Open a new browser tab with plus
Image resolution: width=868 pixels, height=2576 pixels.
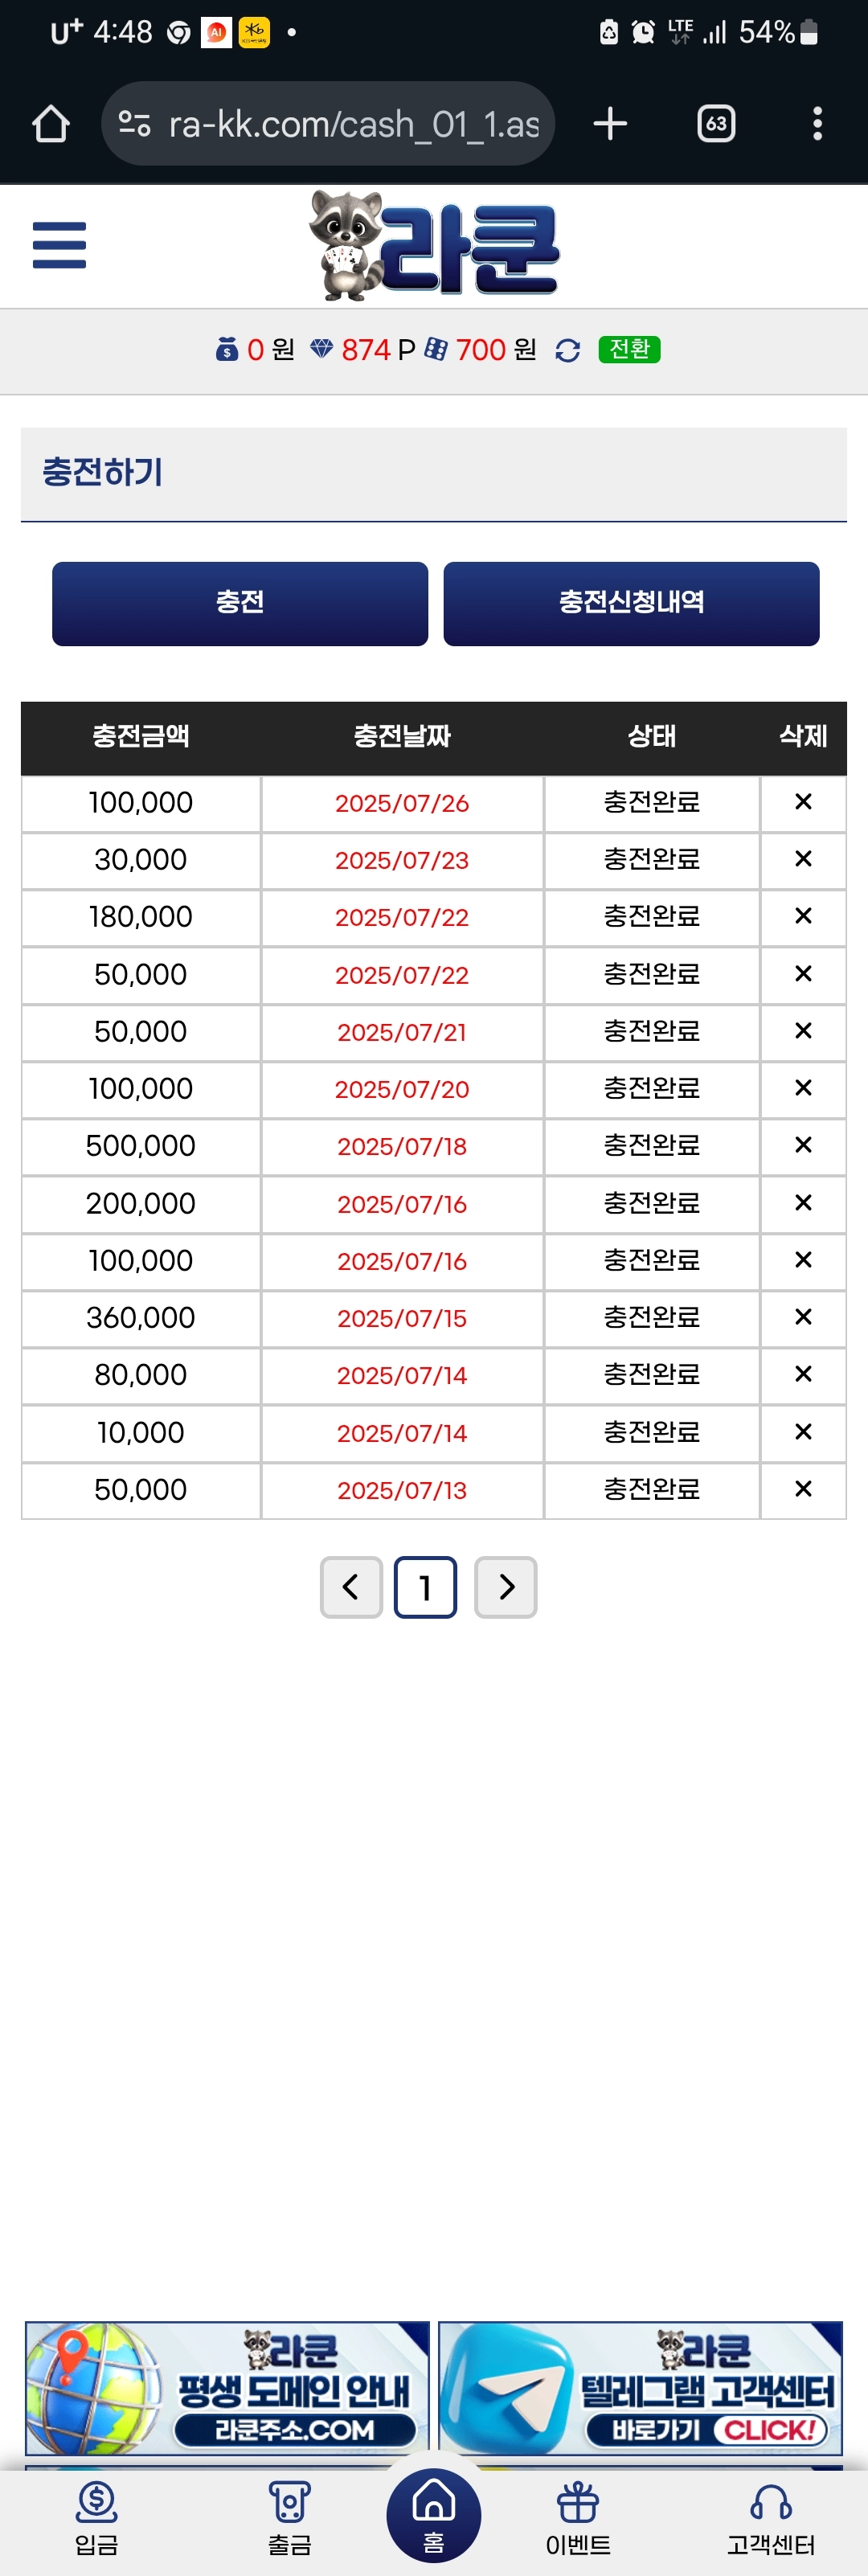[610, 124]
